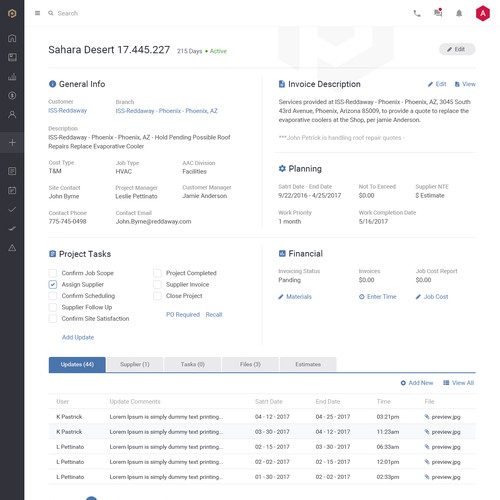Check the Confirm Site Satisfaction checkbox

[x=53, y=319]
